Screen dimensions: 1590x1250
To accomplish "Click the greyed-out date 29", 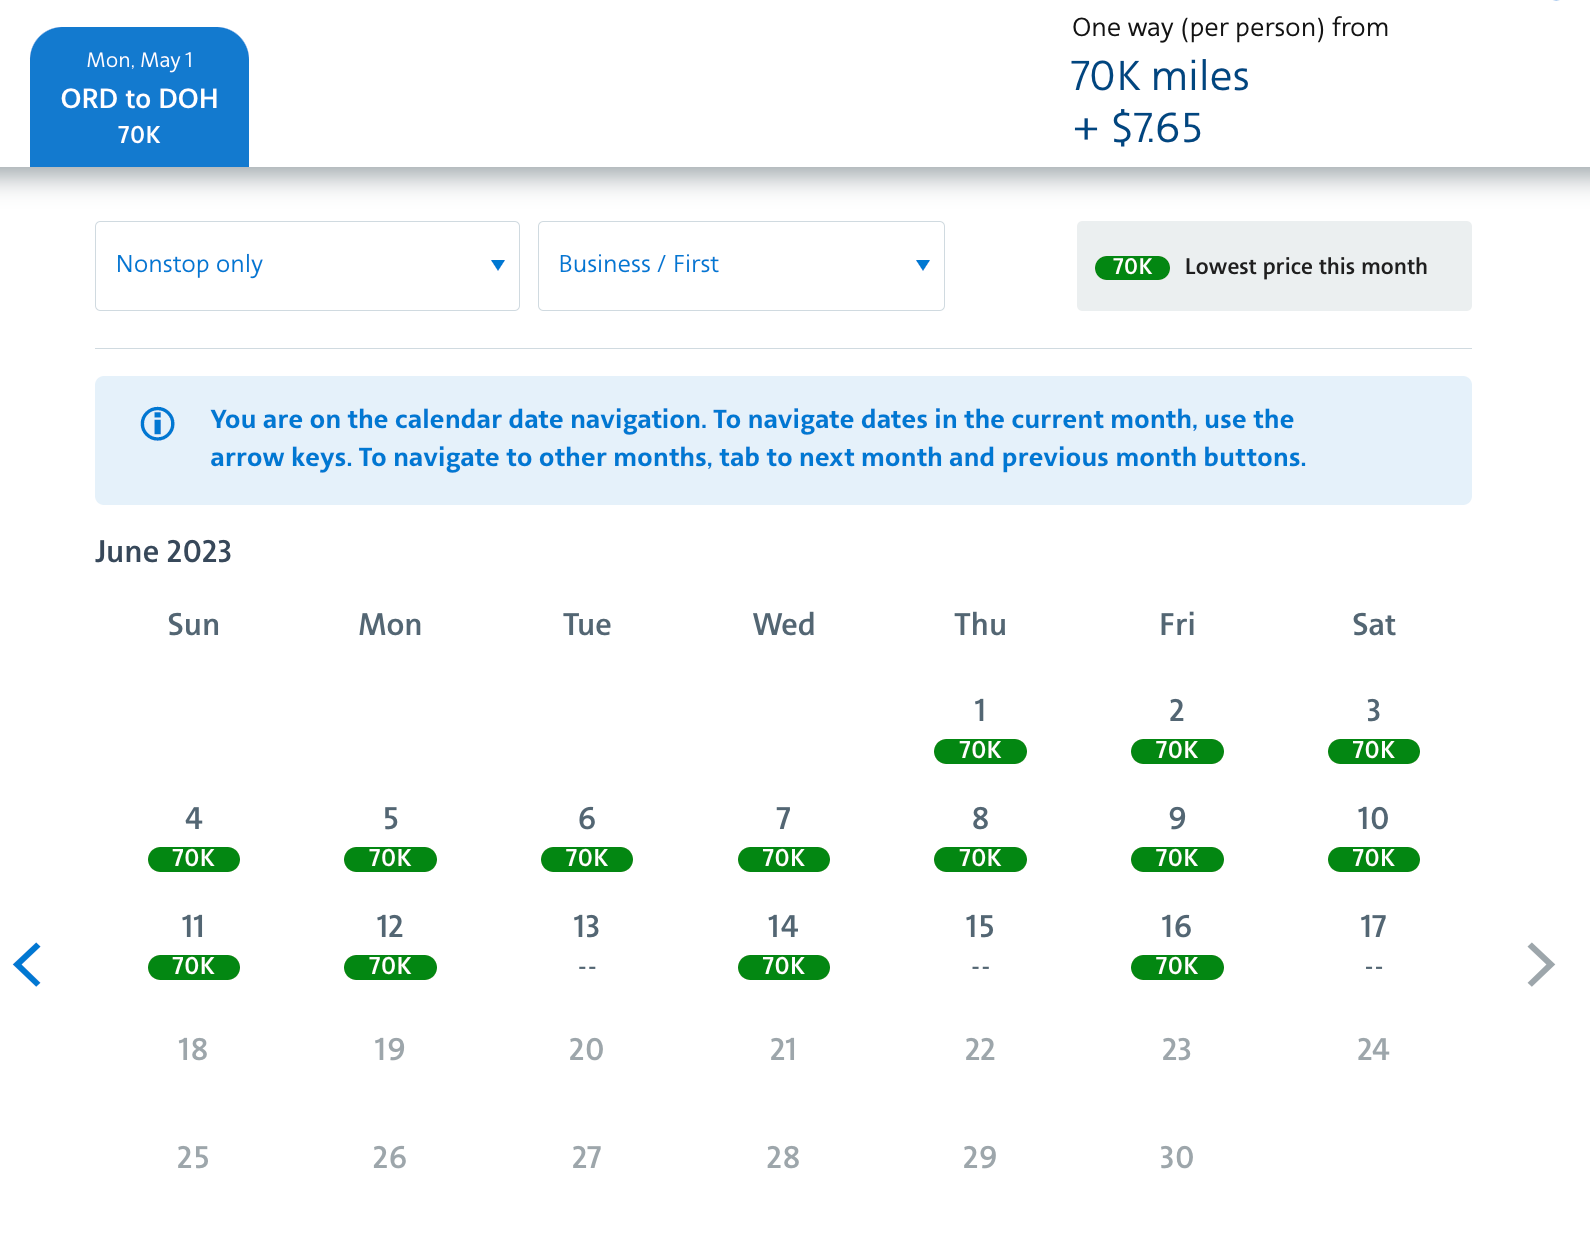I will 980,1157.
